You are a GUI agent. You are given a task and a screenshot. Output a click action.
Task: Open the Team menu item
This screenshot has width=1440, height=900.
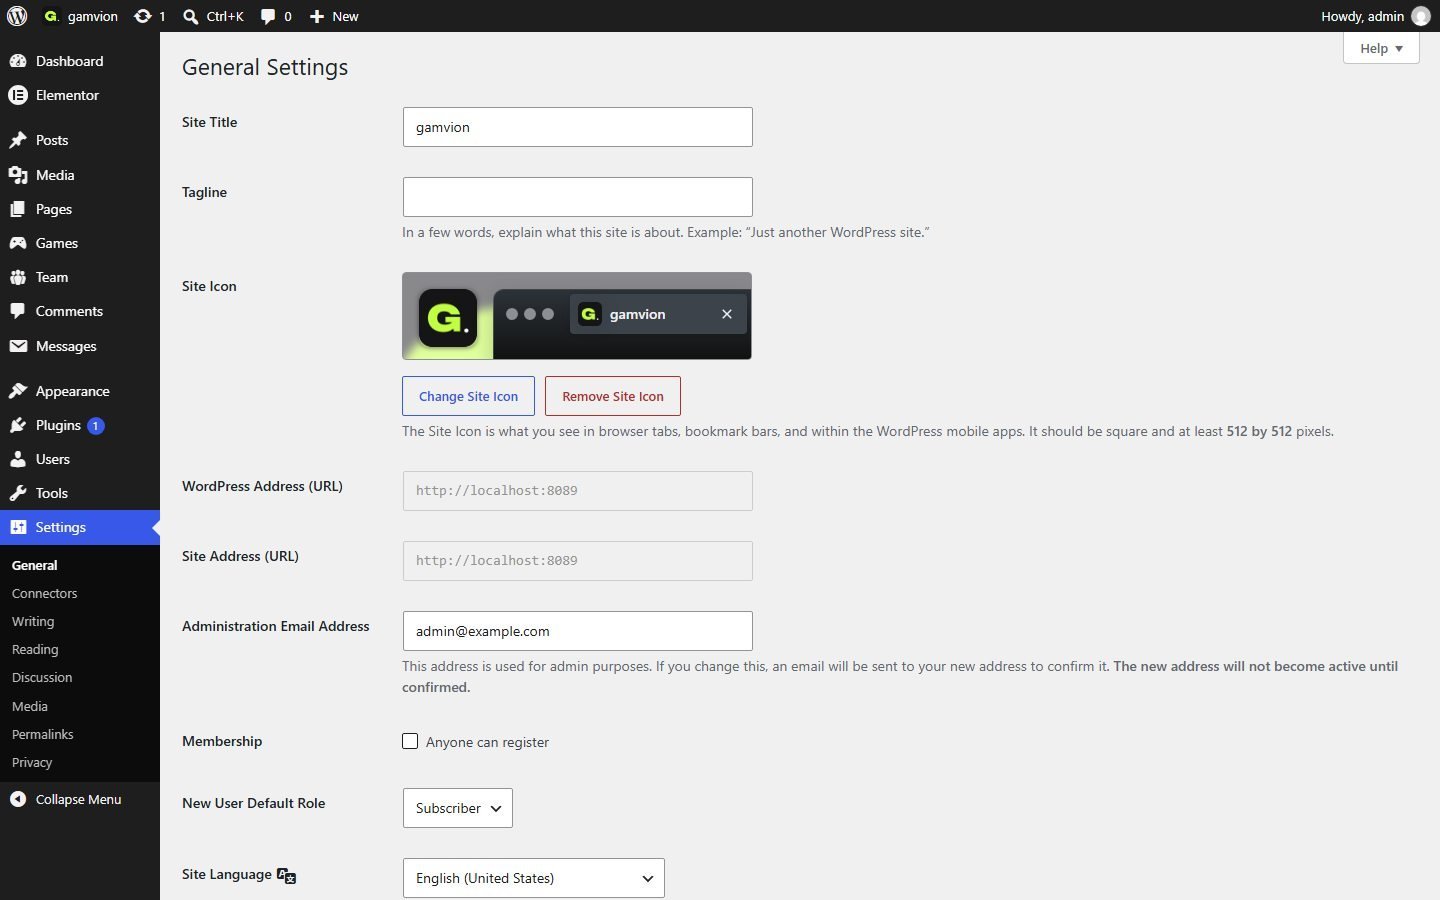click(x=80, y=277)
